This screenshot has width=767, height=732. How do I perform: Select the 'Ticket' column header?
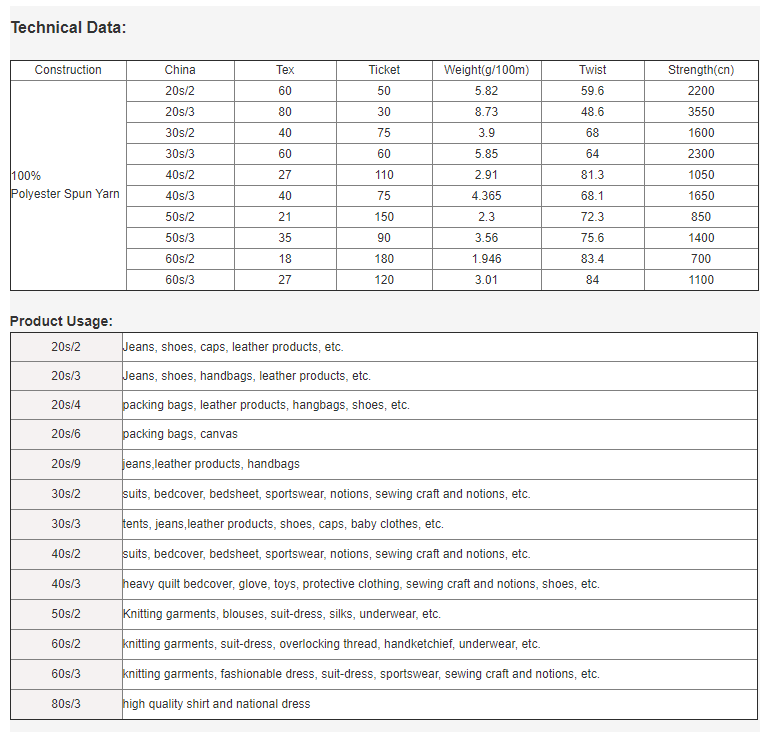click(x=384, y=70)
